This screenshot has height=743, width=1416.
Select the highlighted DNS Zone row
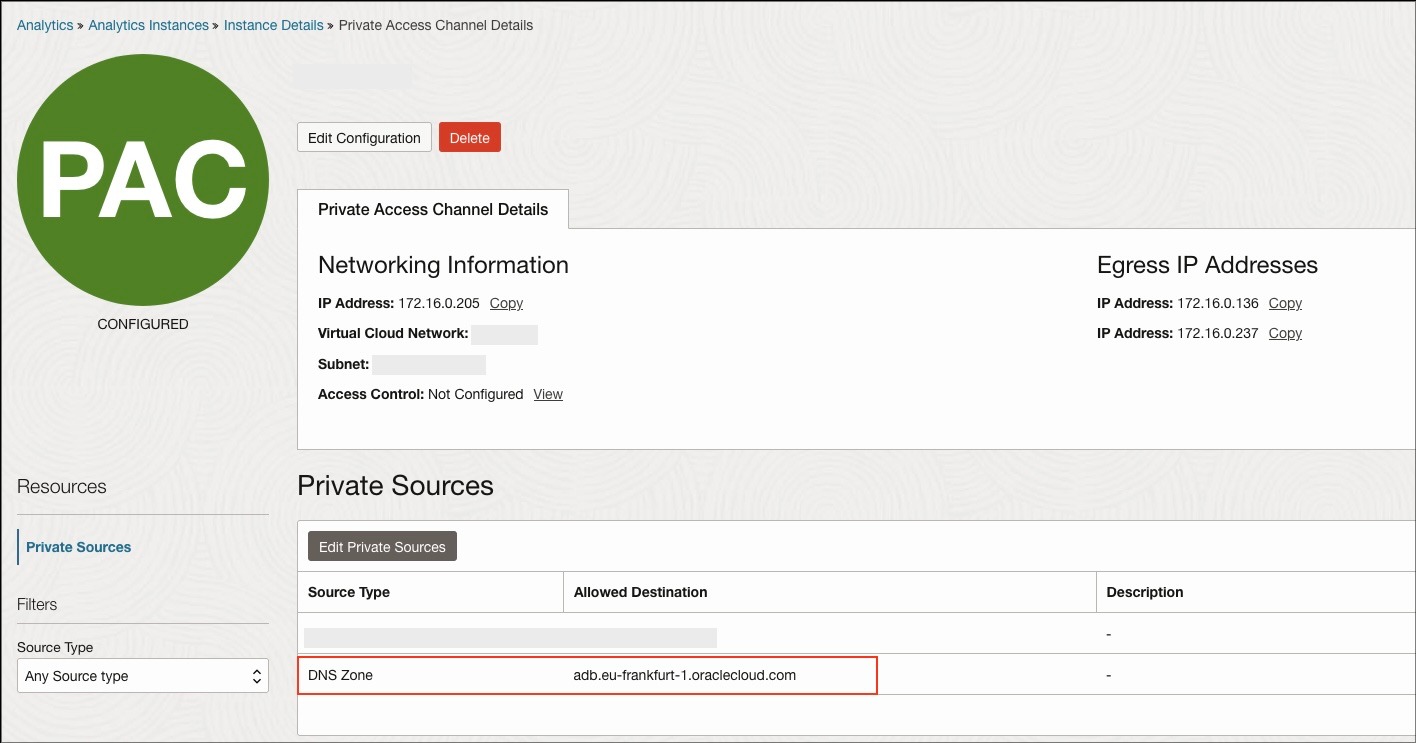coord(587,675)
